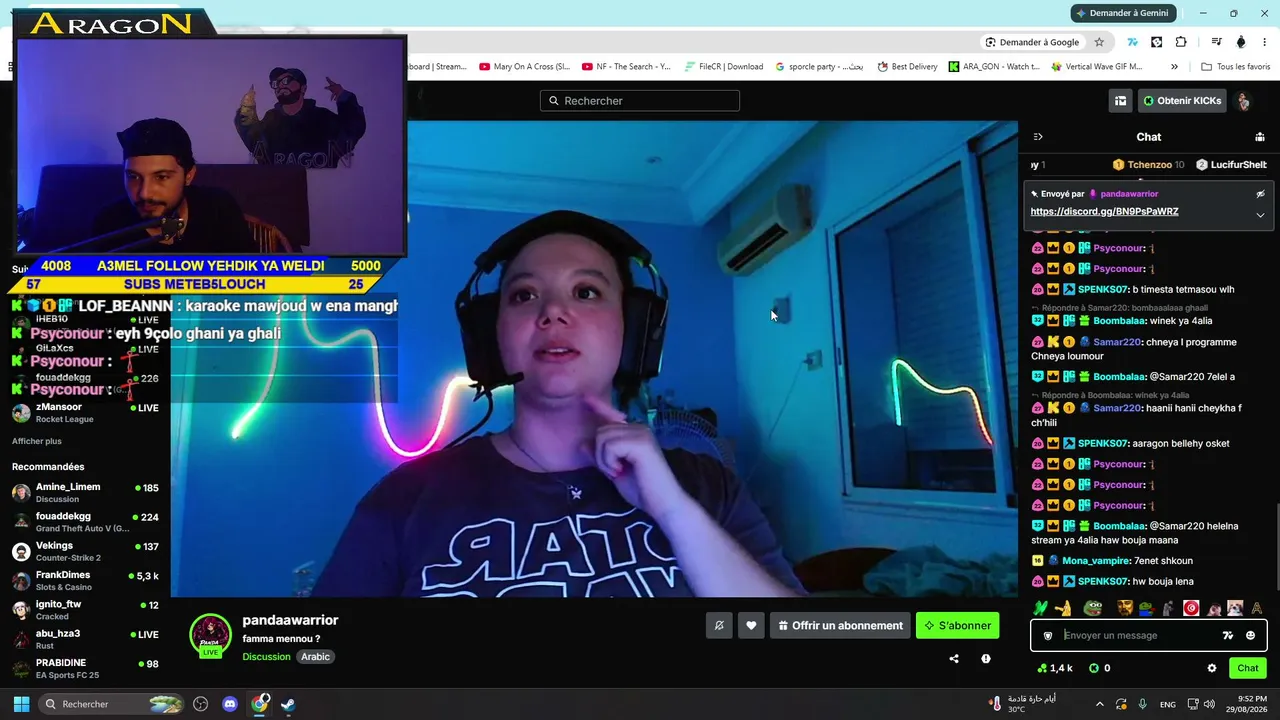Open the emoji picker smiley
This screenshot has width=1280, height=720.
point(1250,635)
